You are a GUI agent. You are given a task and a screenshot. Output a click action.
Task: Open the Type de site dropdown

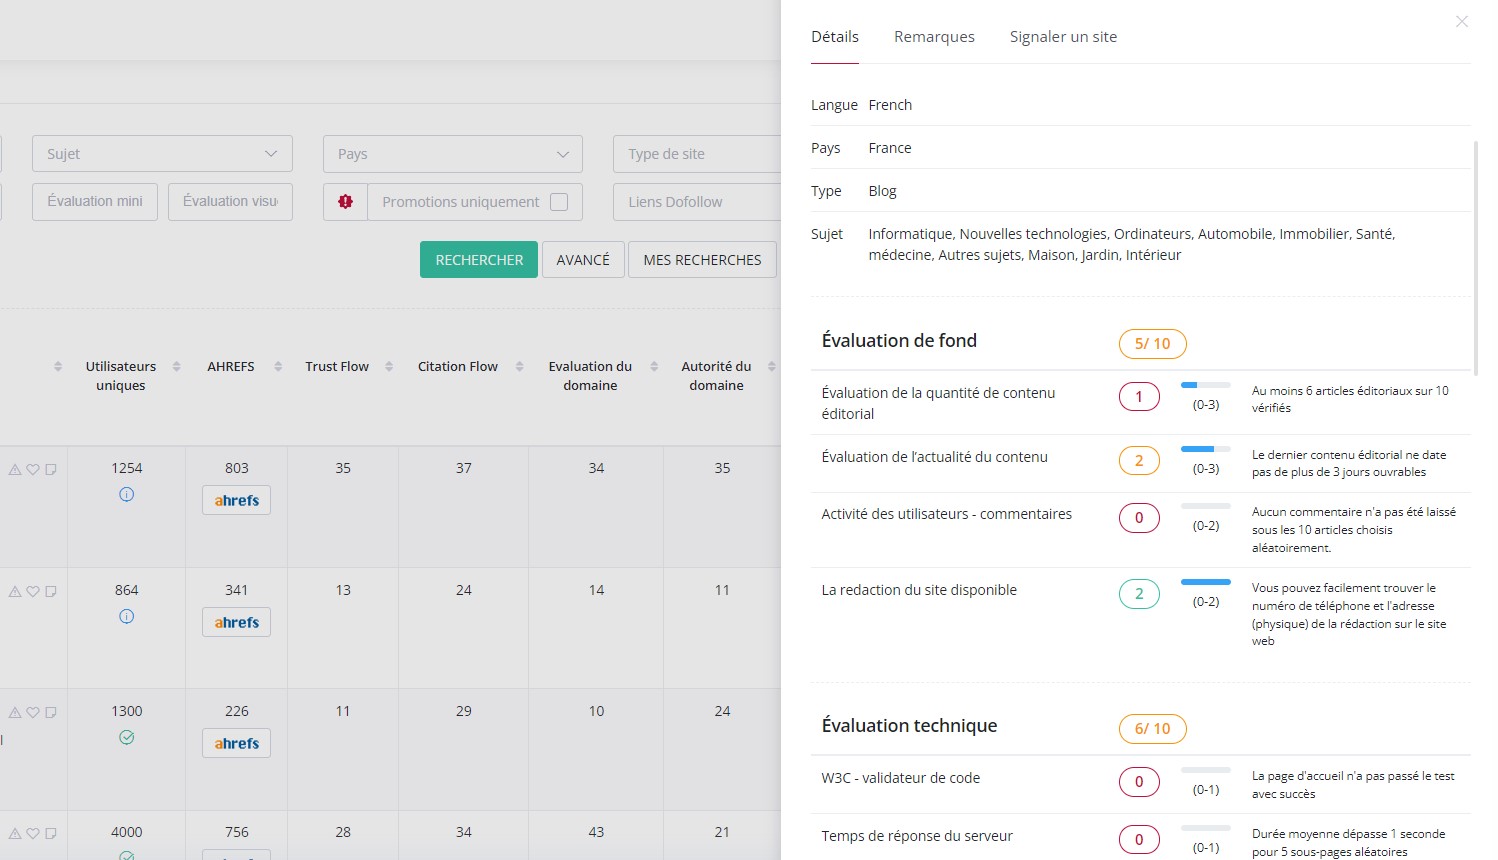pyautogui.click(x=697, y=154)
